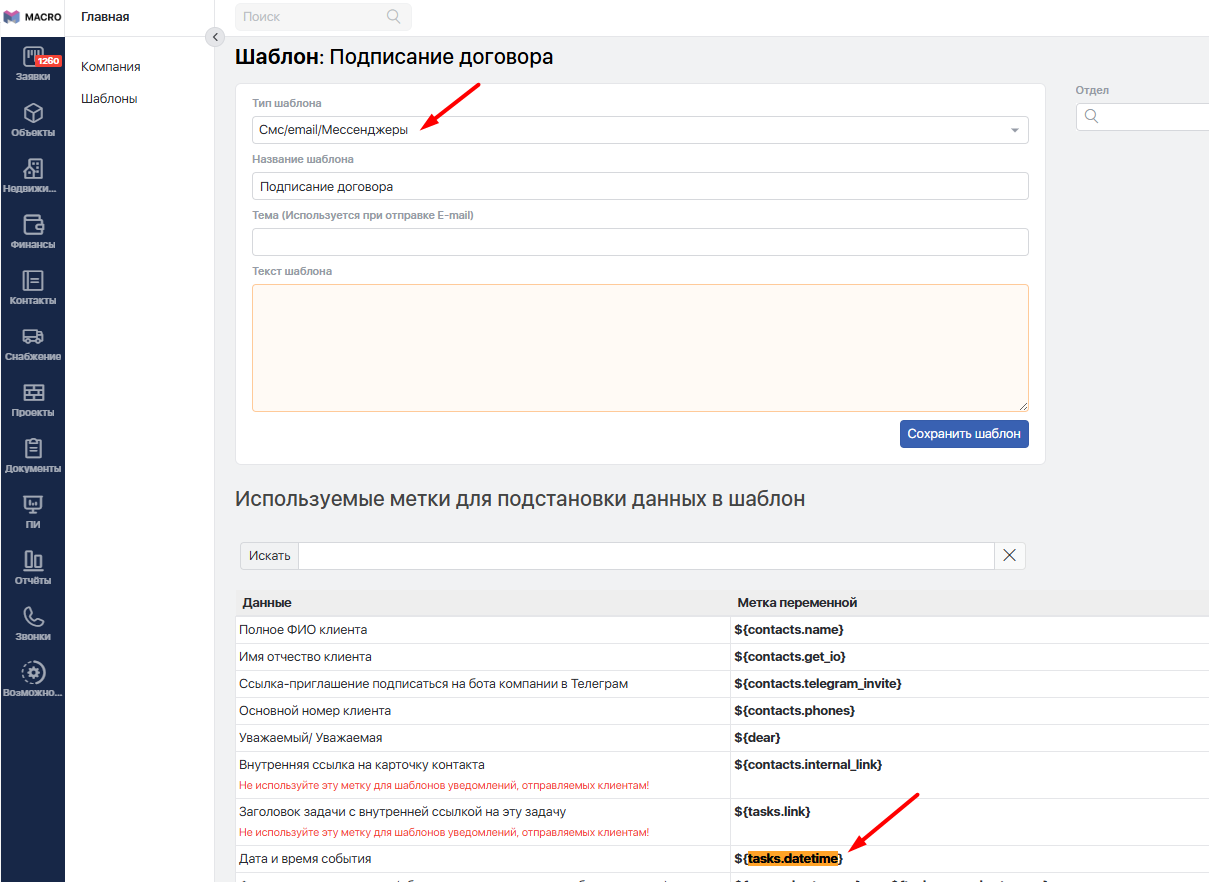Select Компания in the left menu
The height and width of the screenshot is (882, 1209).
click(x=110, y=67)
